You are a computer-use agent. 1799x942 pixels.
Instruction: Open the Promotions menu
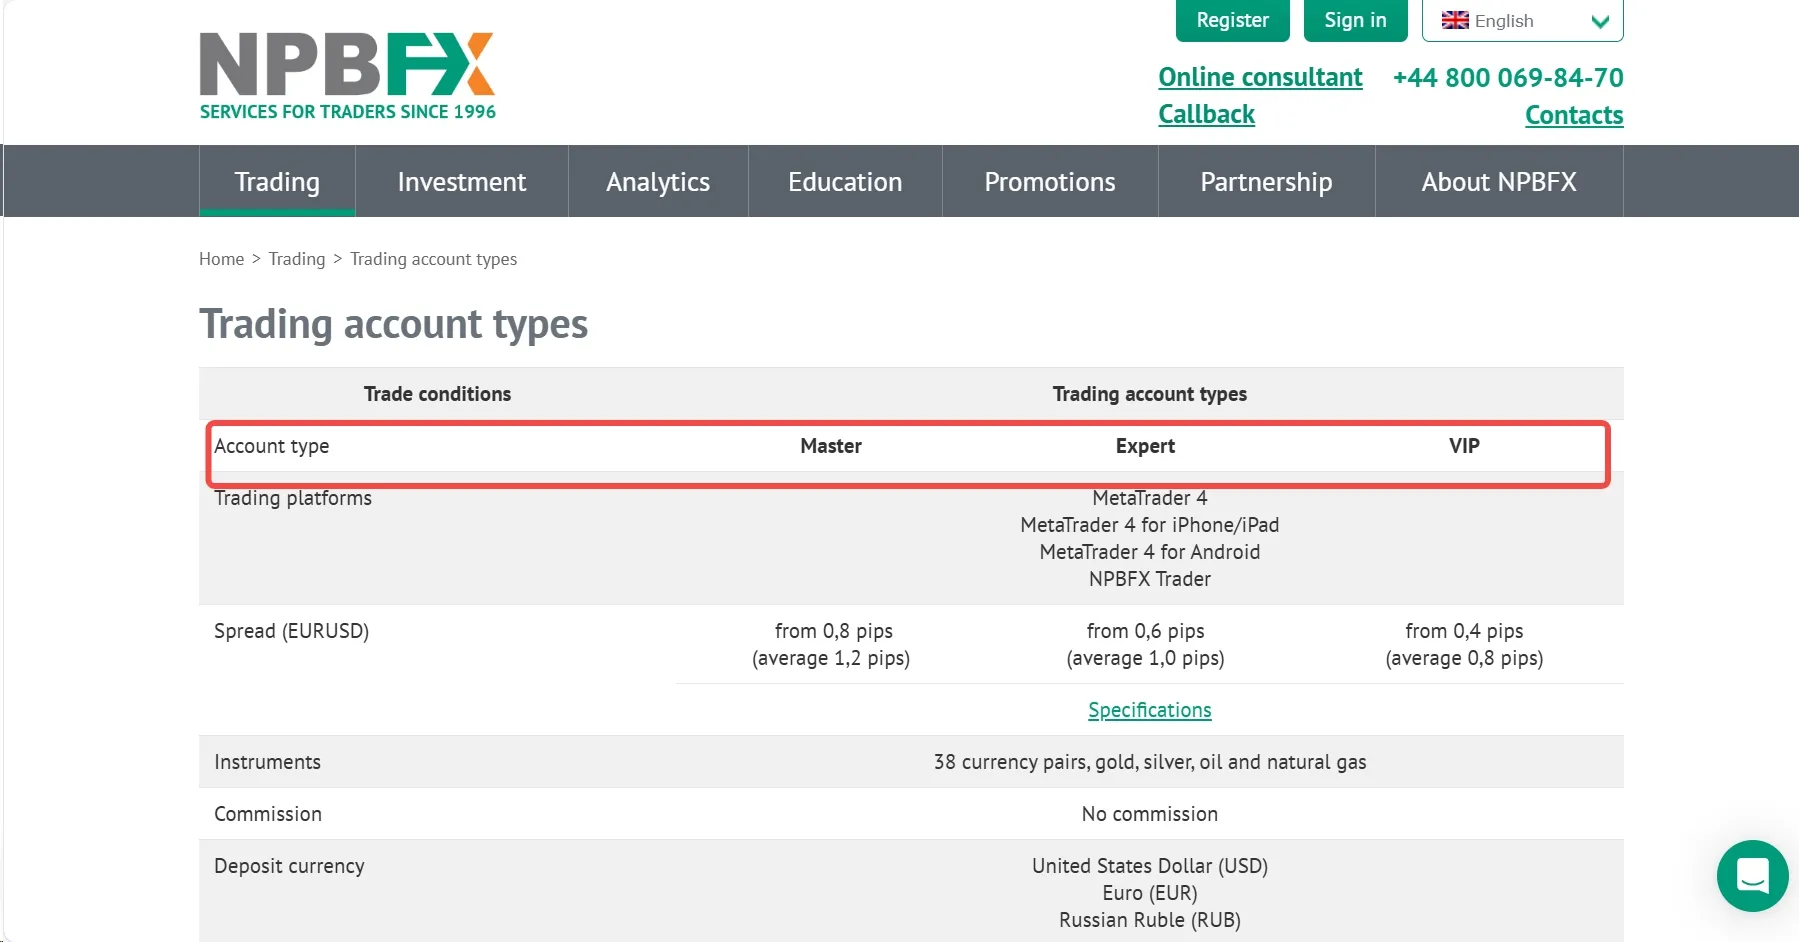1050,181
